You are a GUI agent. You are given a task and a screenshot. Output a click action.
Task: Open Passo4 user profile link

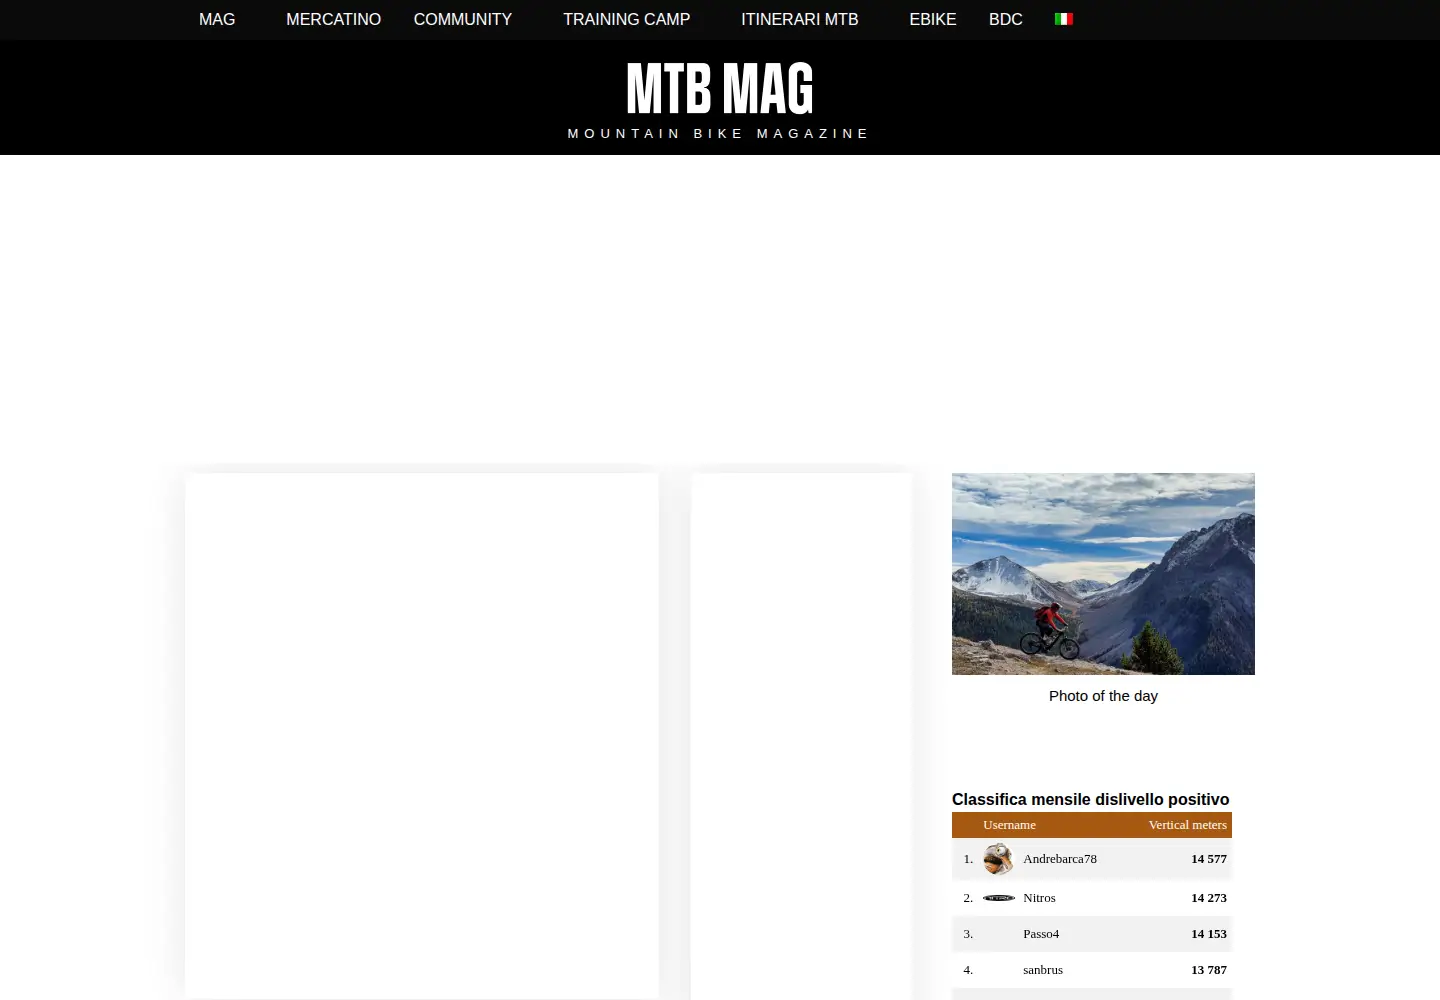click(x=1041, y=934)
